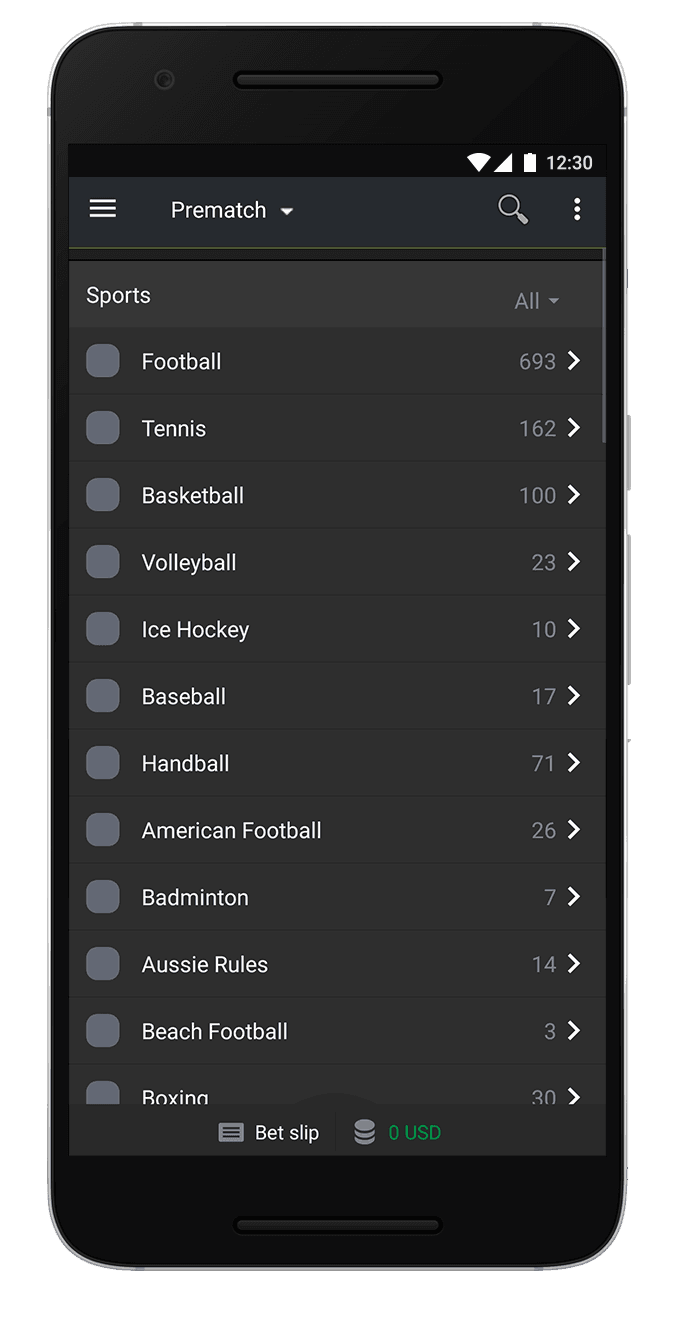The image size is (678, 1317).
Task: Open the Prematch dropdown
Action: (x=232, y=210)
